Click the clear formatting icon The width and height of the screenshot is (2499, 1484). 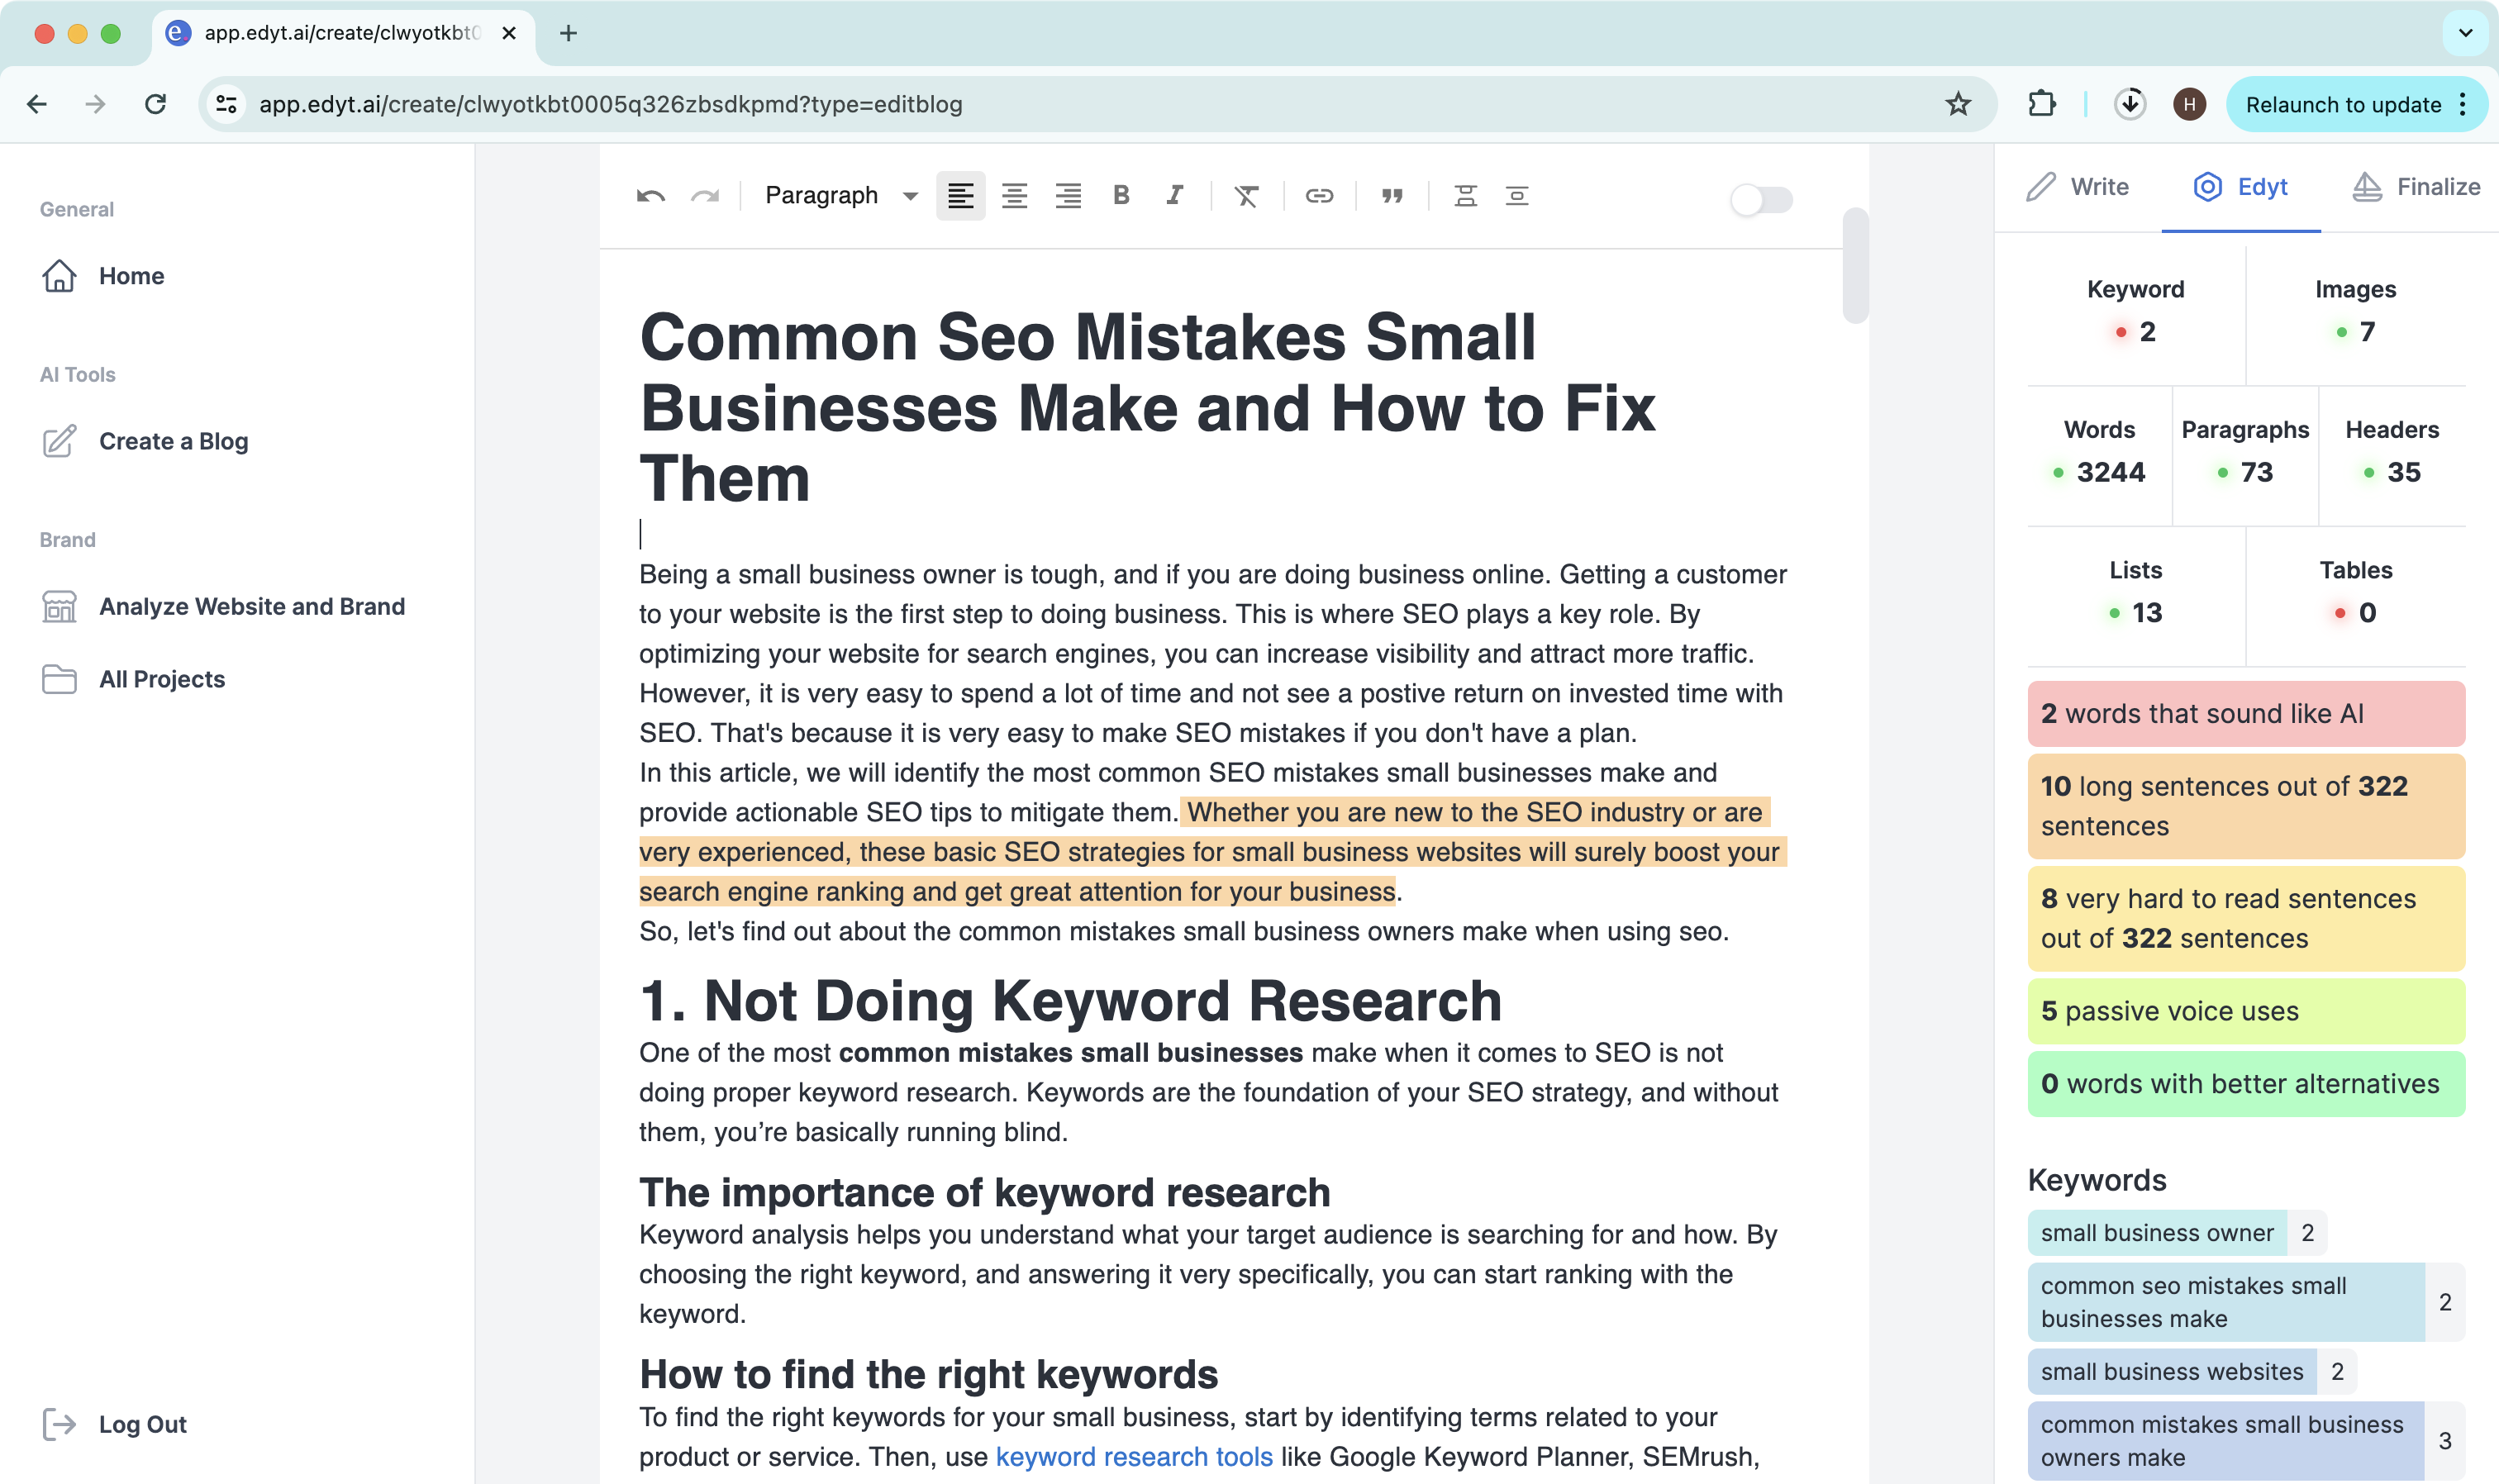[1246, 196]
